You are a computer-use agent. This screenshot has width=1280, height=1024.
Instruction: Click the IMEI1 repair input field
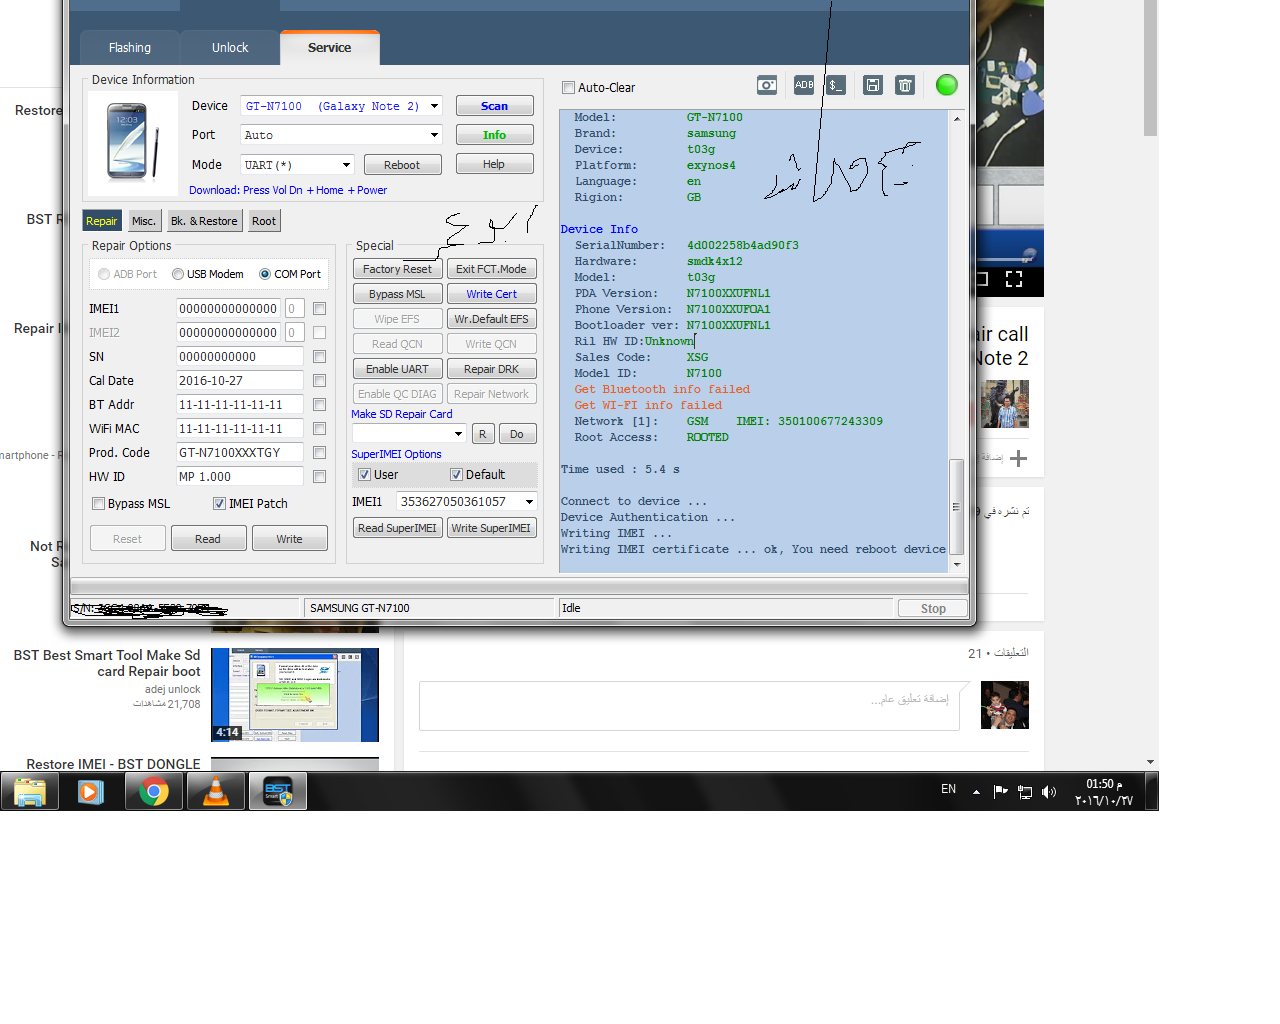[x=229, y=309]
